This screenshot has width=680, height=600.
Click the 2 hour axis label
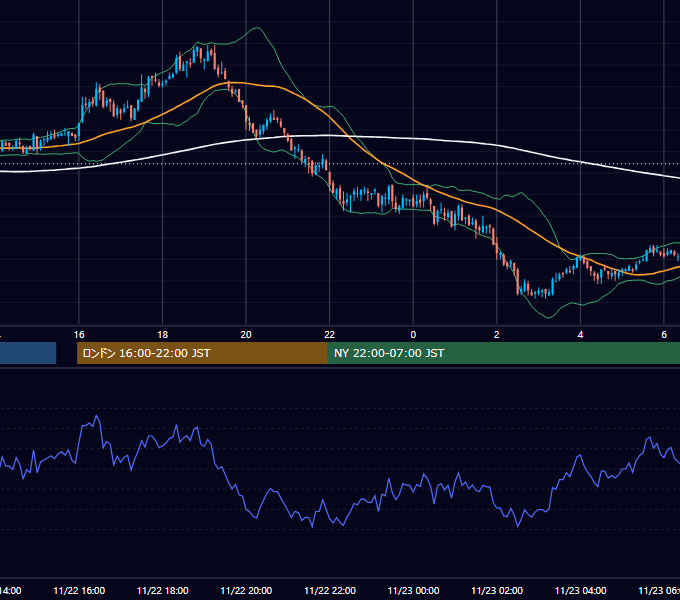tap(497, 335)
